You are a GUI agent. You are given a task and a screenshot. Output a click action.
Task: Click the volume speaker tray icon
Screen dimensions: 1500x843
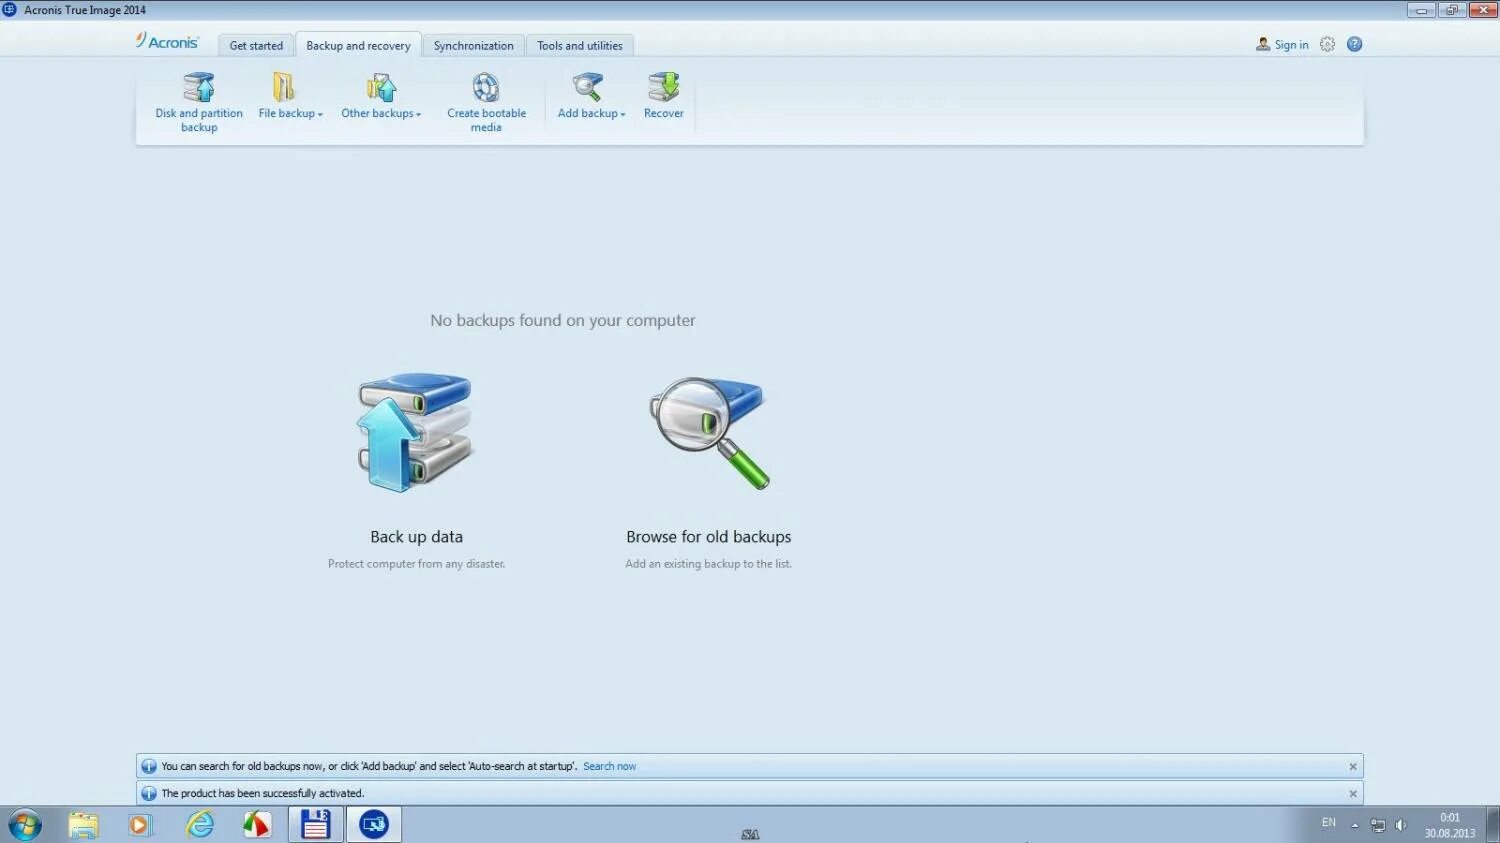[x=1401, y=826]
